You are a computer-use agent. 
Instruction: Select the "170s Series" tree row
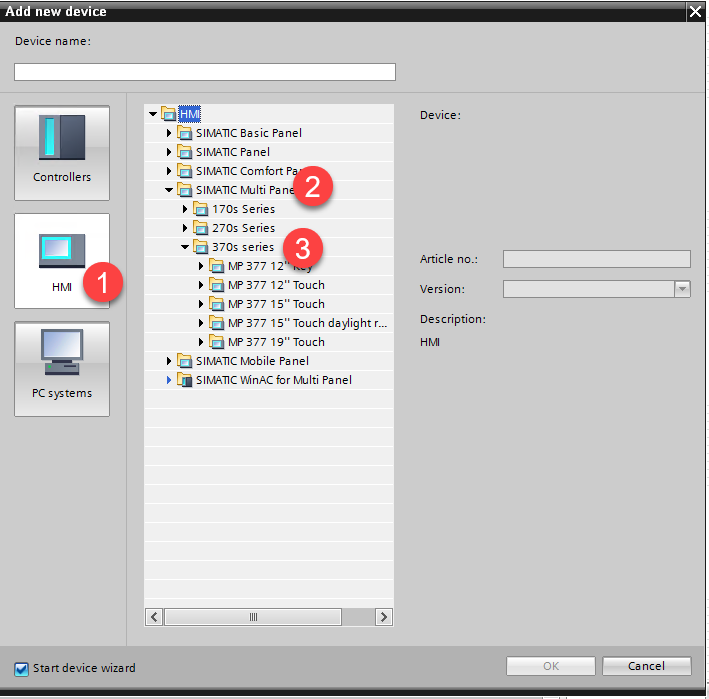point(269,209)
